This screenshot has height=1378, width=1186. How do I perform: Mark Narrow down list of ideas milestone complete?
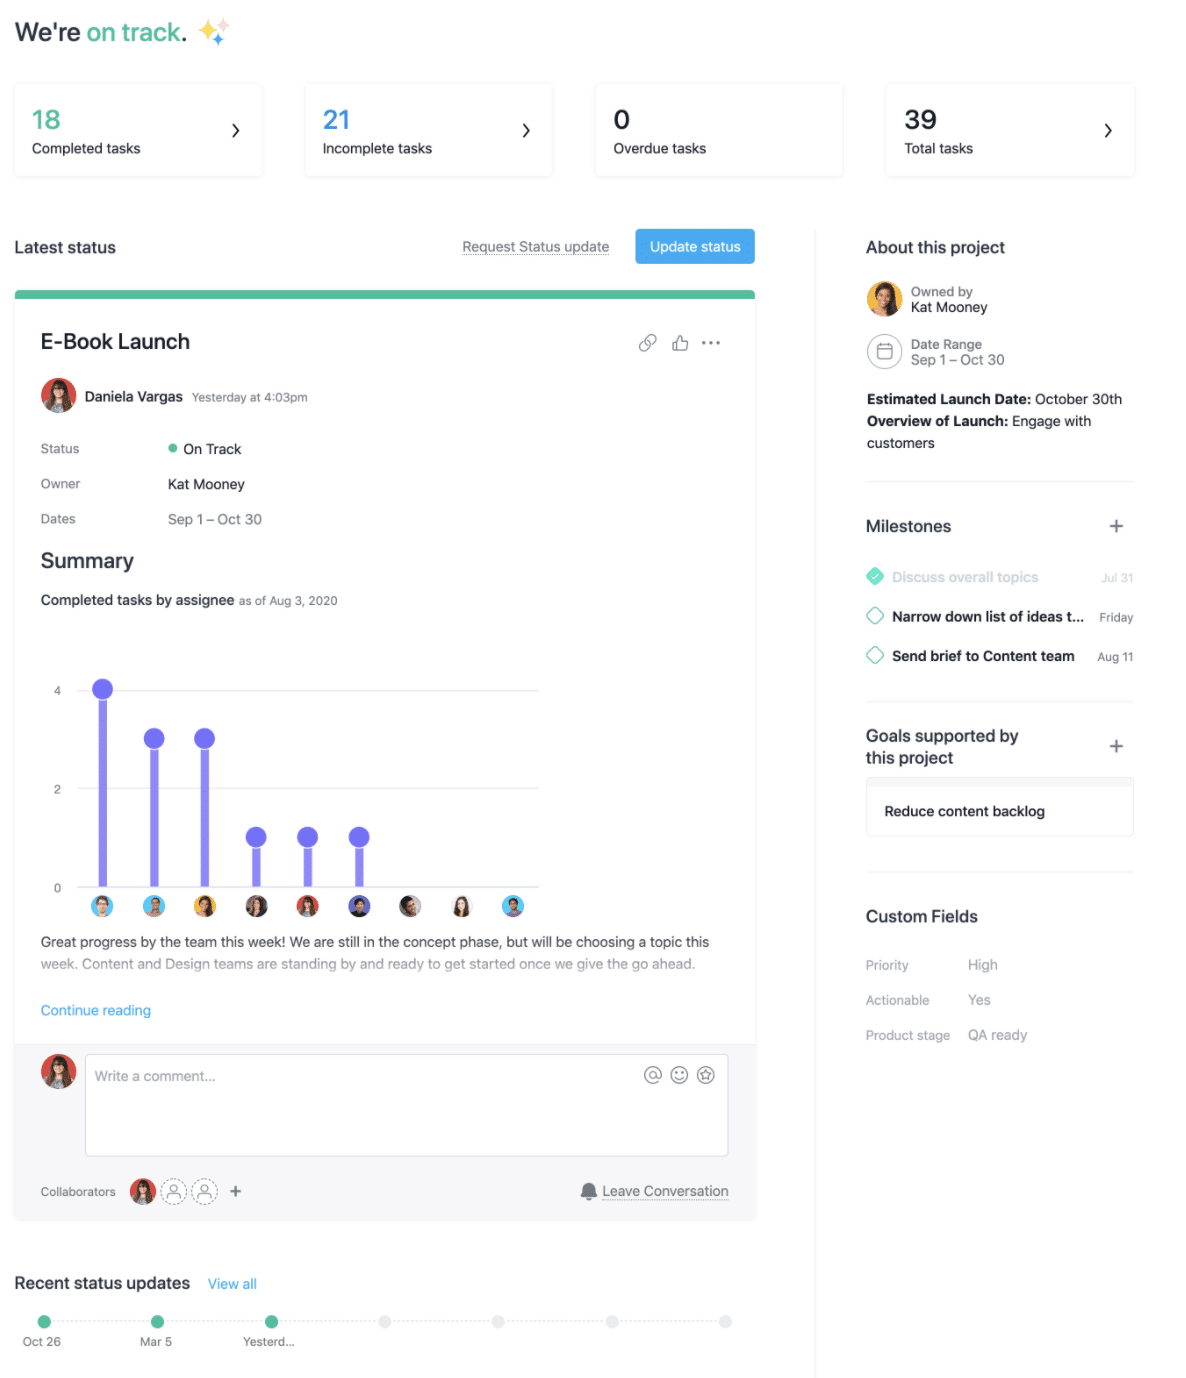click(x=875, y=616)
